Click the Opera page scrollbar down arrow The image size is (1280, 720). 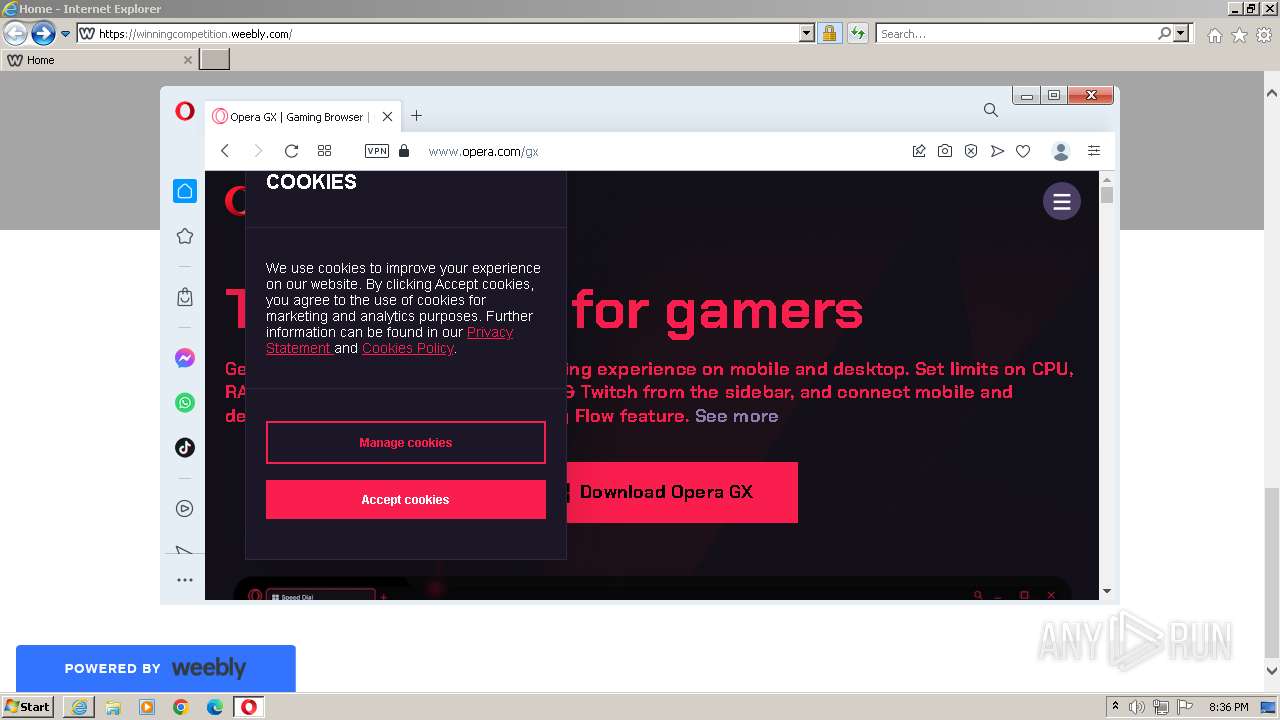pyautogui.click(x=1106, y=591)
